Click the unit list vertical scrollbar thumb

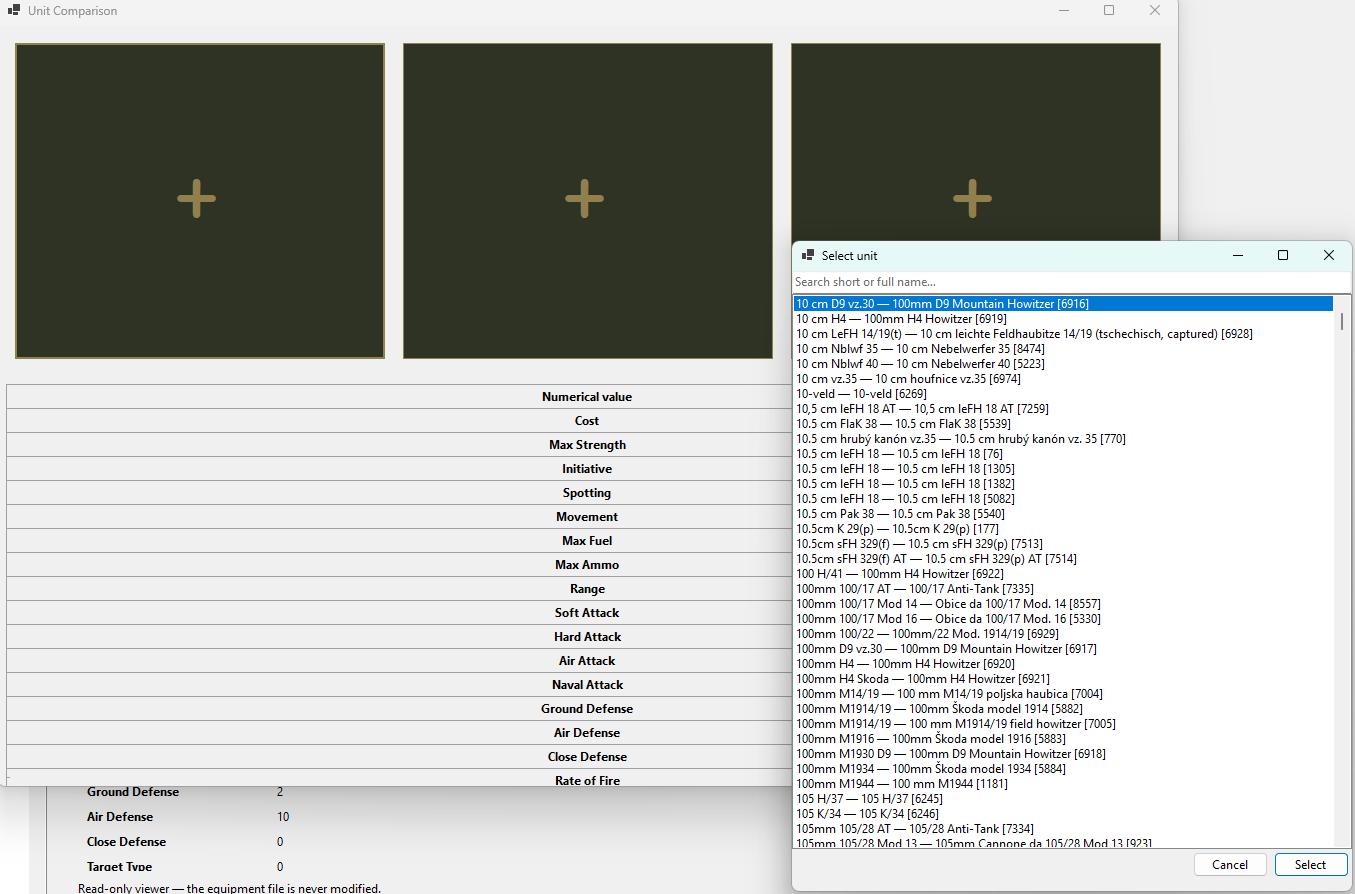pyautogui.click(x=1341, y=321)
